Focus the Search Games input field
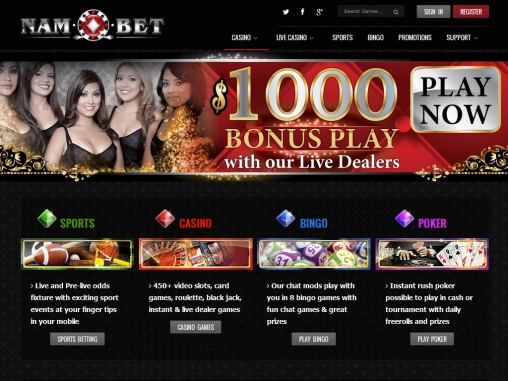Viewport: 508px width, 381px height. 366,11
